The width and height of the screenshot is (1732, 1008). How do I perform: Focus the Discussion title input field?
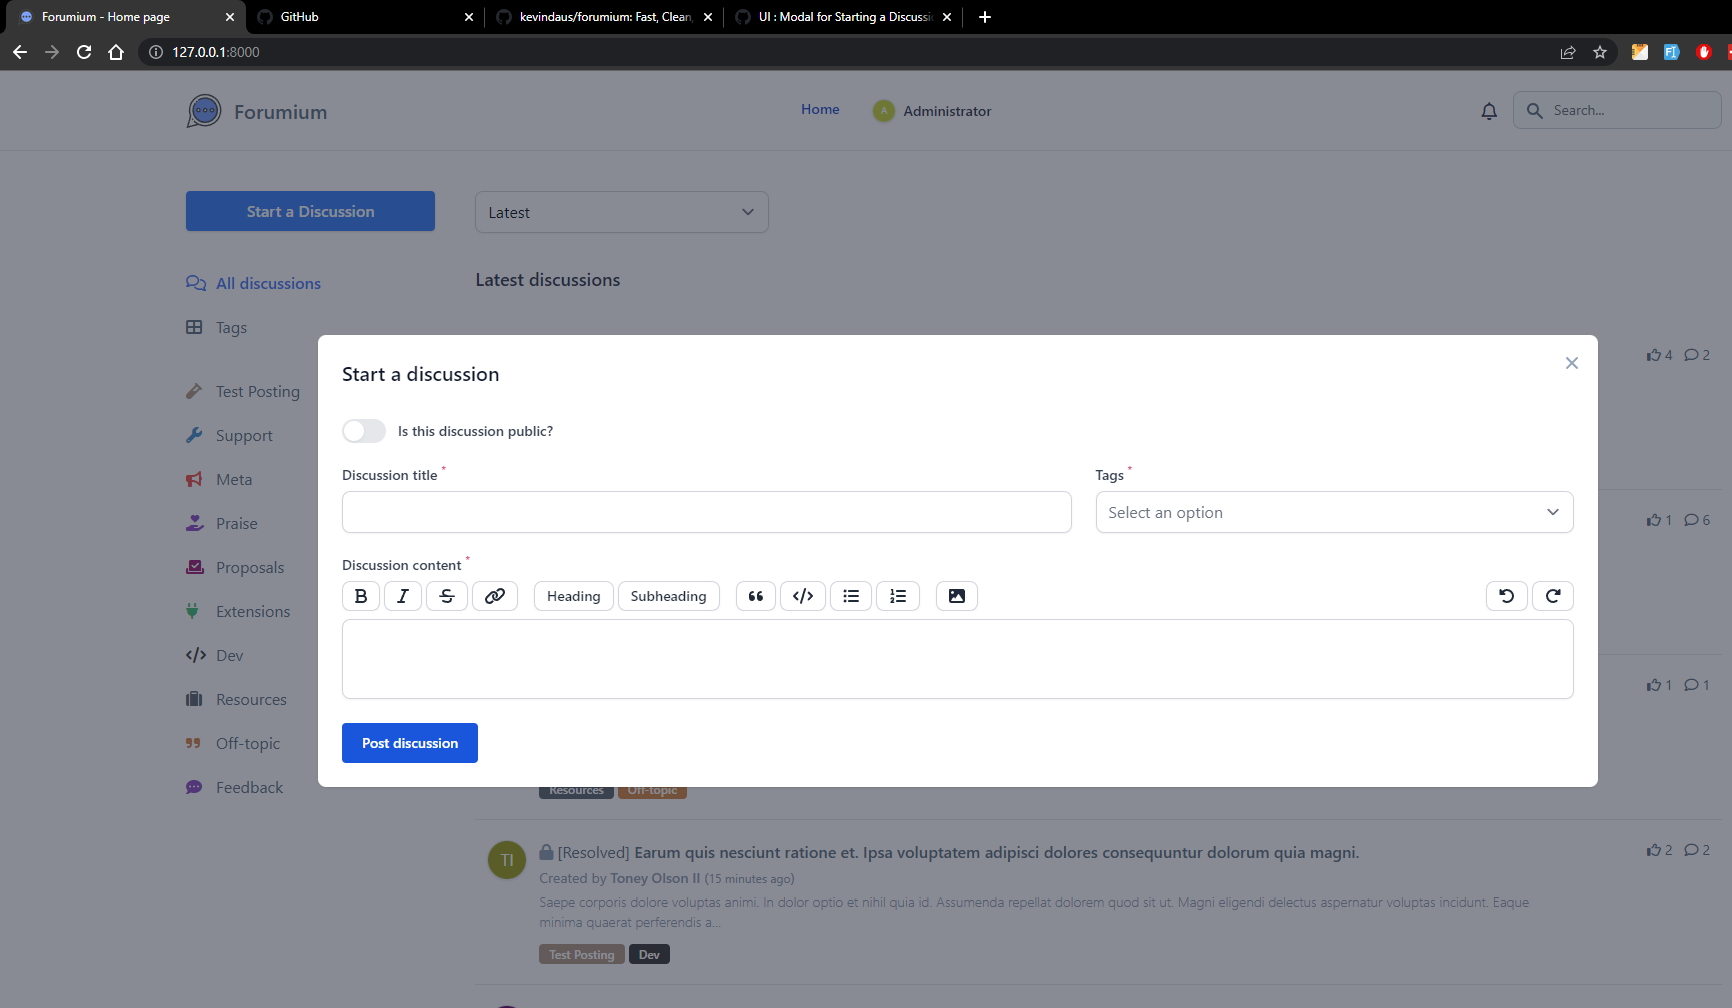tap(707, 512)
